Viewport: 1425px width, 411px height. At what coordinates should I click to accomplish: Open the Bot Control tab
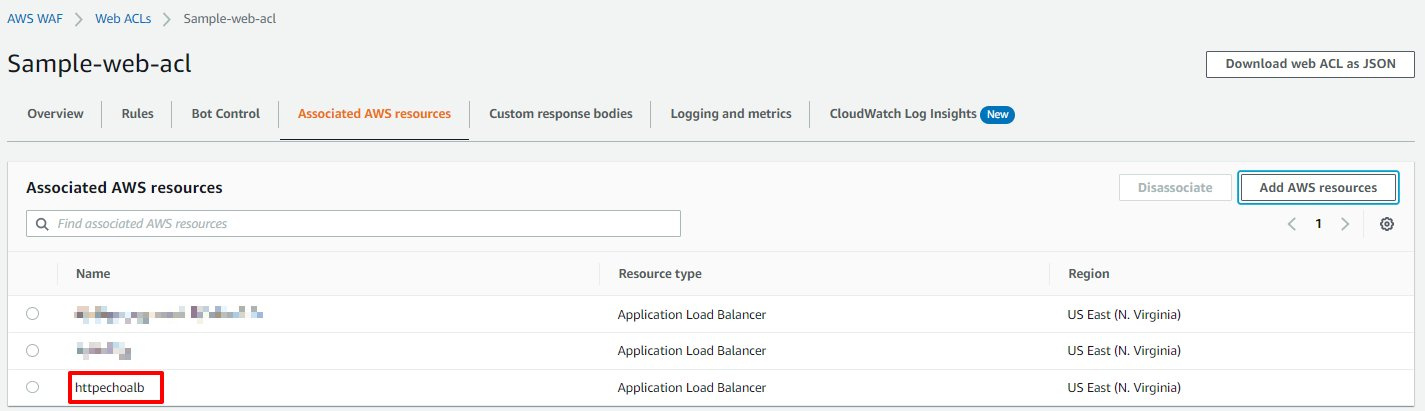[x=225, y=114]
